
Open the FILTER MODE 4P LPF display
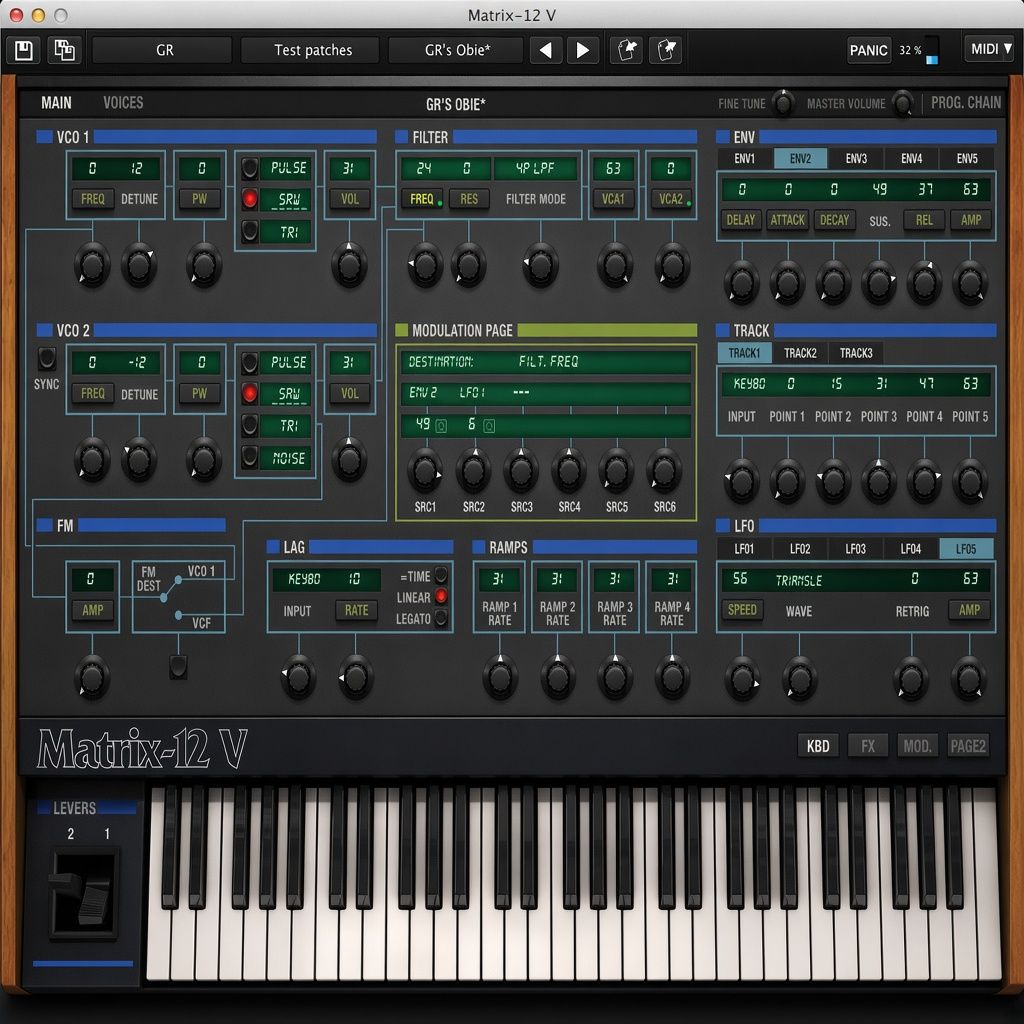coord(535,168)
